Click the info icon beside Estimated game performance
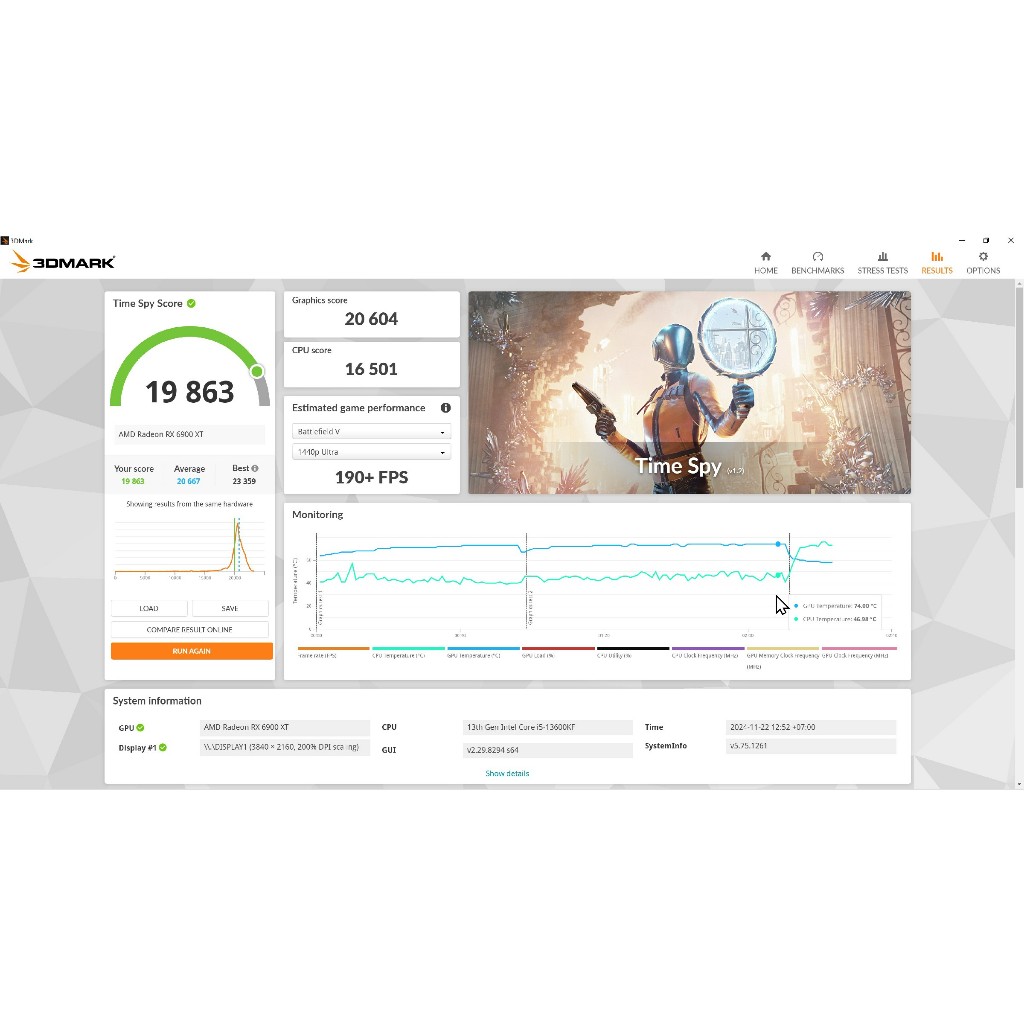This screenshot has width=1024, height=1024. pos(445,408)
